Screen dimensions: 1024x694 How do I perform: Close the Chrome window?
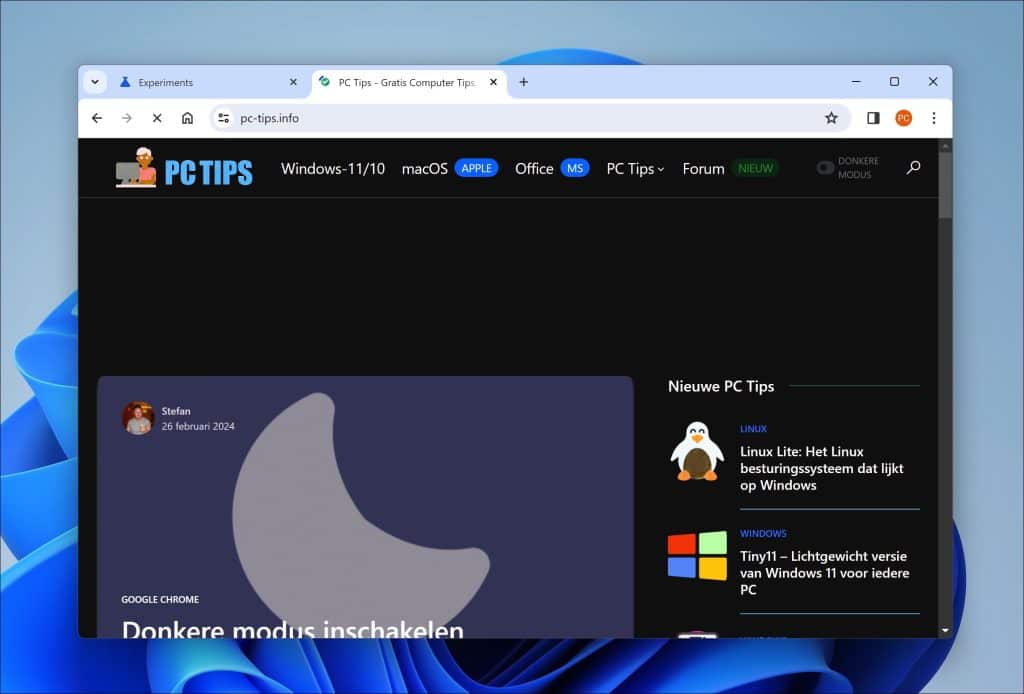pyautogui.click(x=933, y=82)
